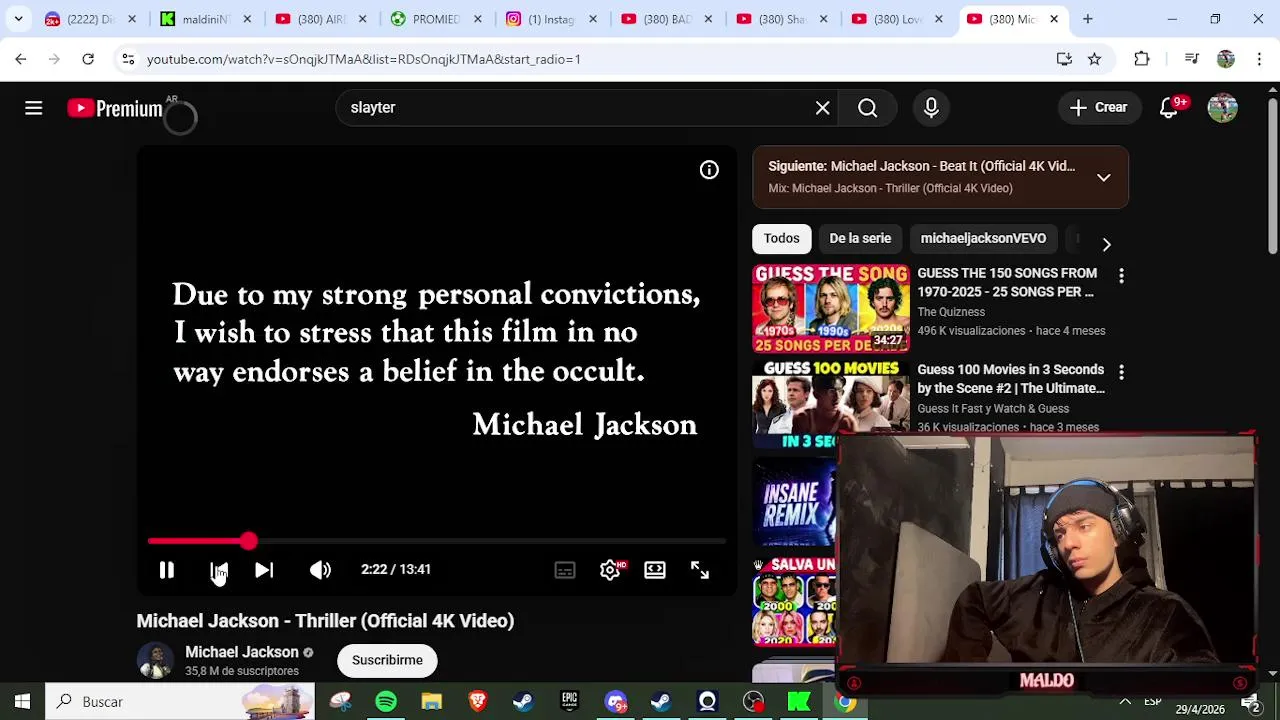Image resolution: width=1280 pixels, height=720 pixels.
Task: Select the De la serie chip
Action: click(x=860, y=238)
